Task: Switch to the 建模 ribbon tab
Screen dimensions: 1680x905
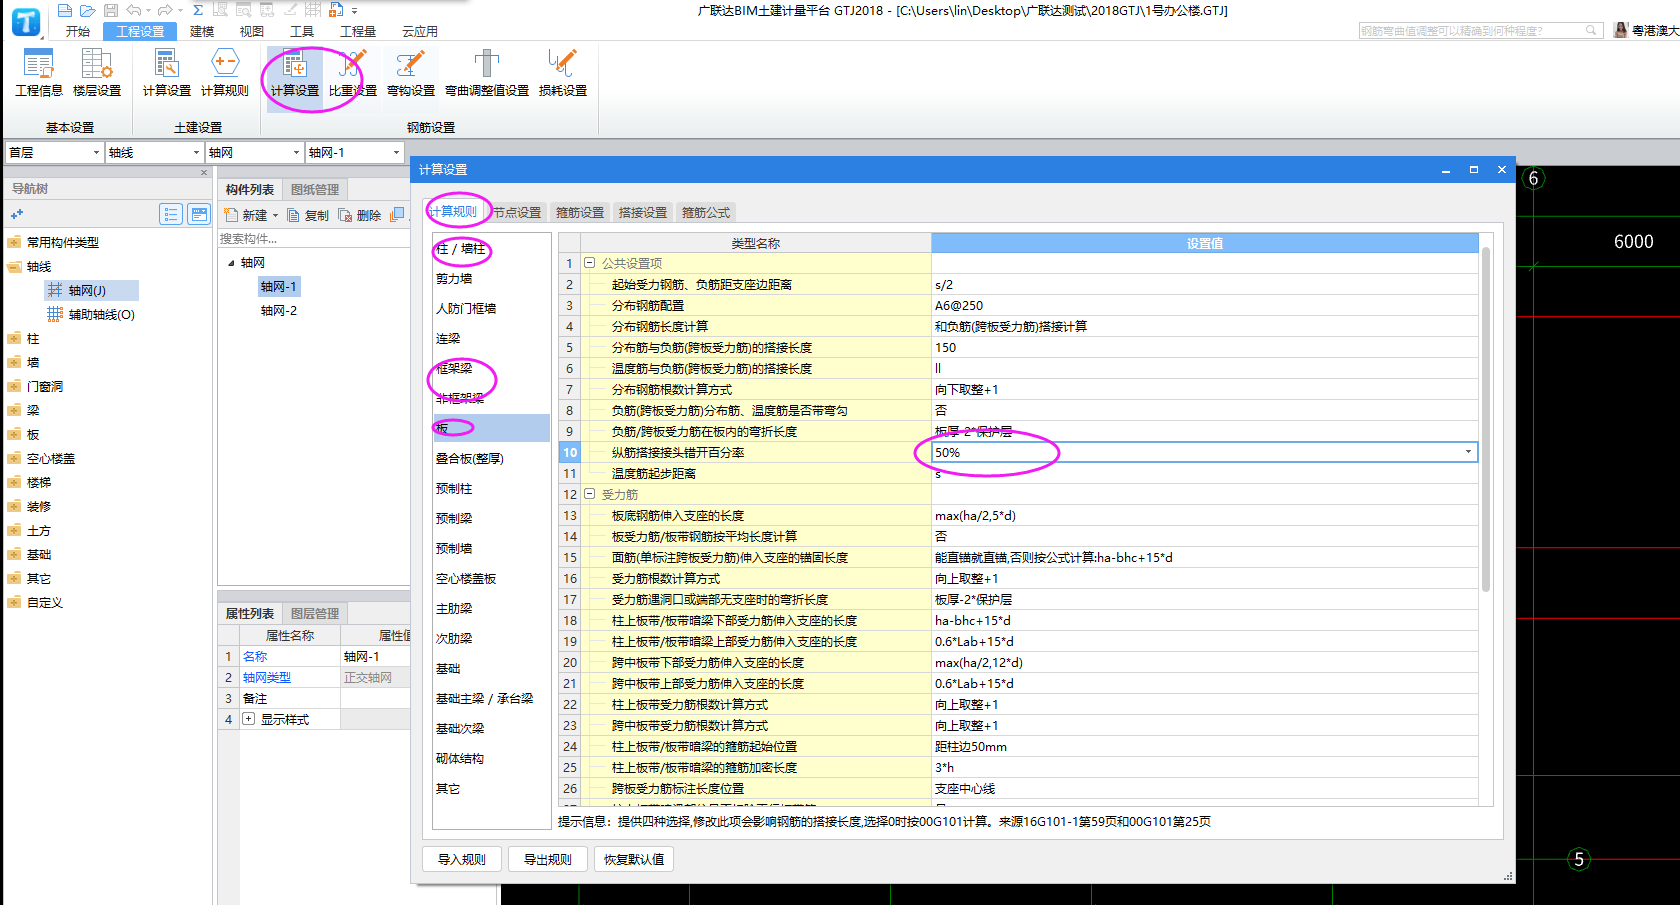Action: click(x=202, y=31)
